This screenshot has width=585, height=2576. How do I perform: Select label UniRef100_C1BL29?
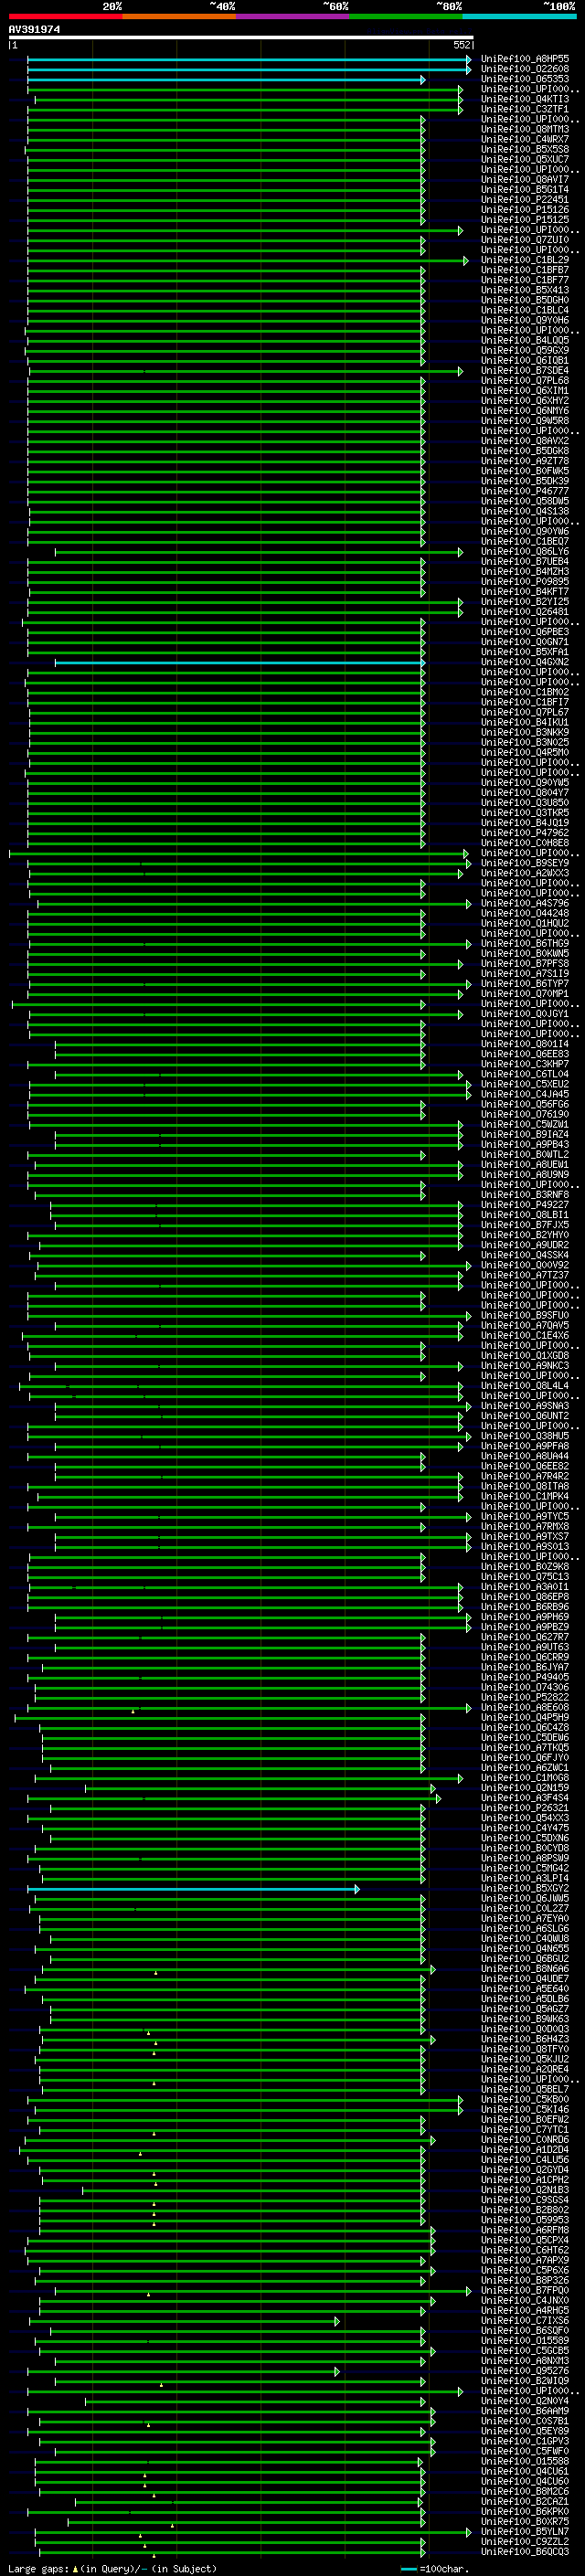(525, 260)
